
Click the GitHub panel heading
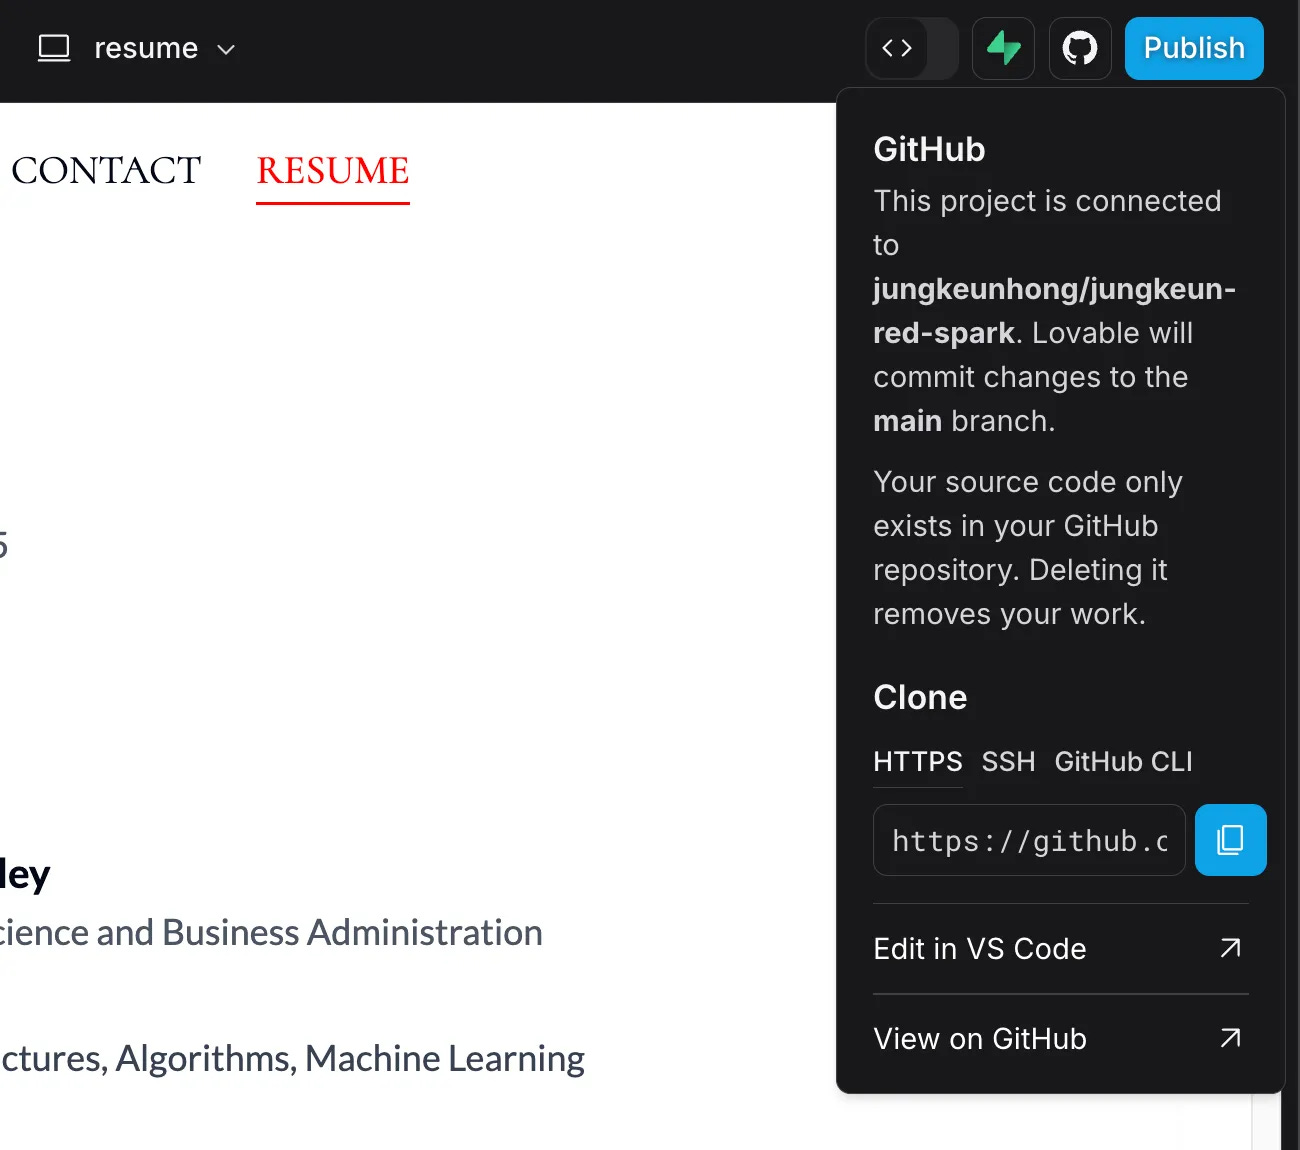click(x=929, y=149)
